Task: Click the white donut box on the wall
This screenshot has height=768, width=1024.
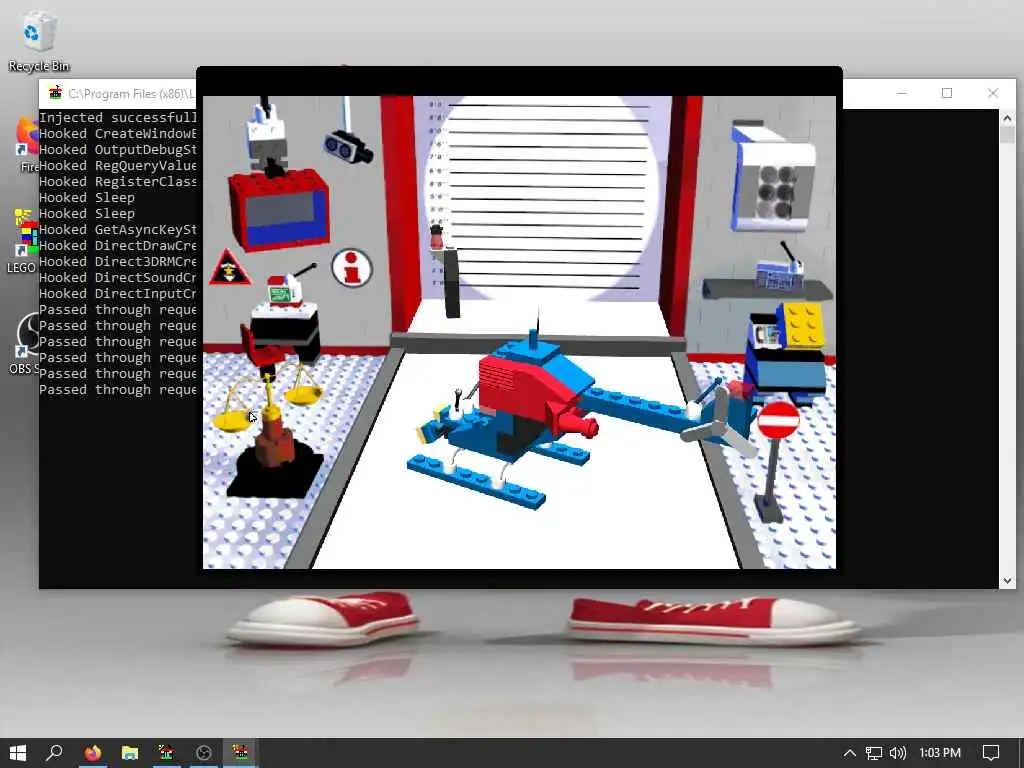Action: click(773, 179)
